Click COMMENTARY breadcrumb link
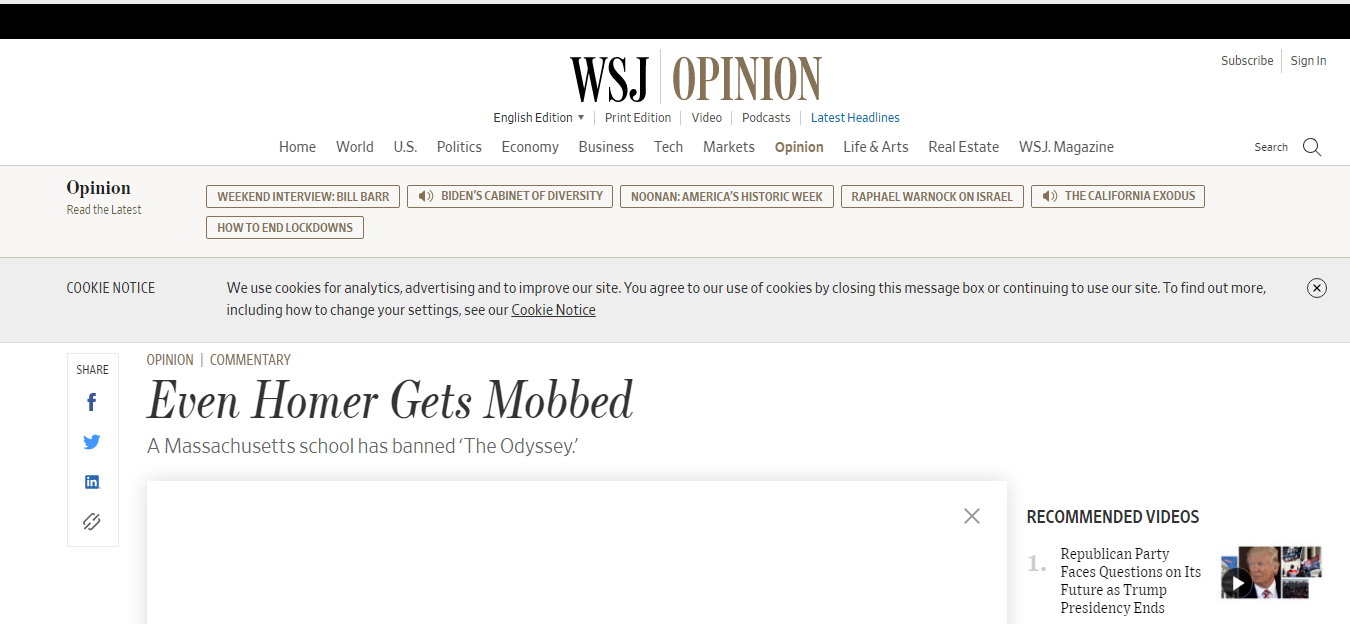This screenshot has width=1350, height=624. pos(250,360)
